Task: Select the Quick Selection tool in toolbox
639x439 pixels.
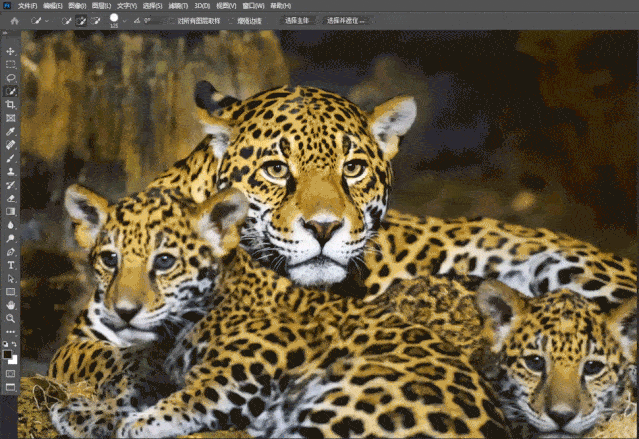Action: [11, 91]
